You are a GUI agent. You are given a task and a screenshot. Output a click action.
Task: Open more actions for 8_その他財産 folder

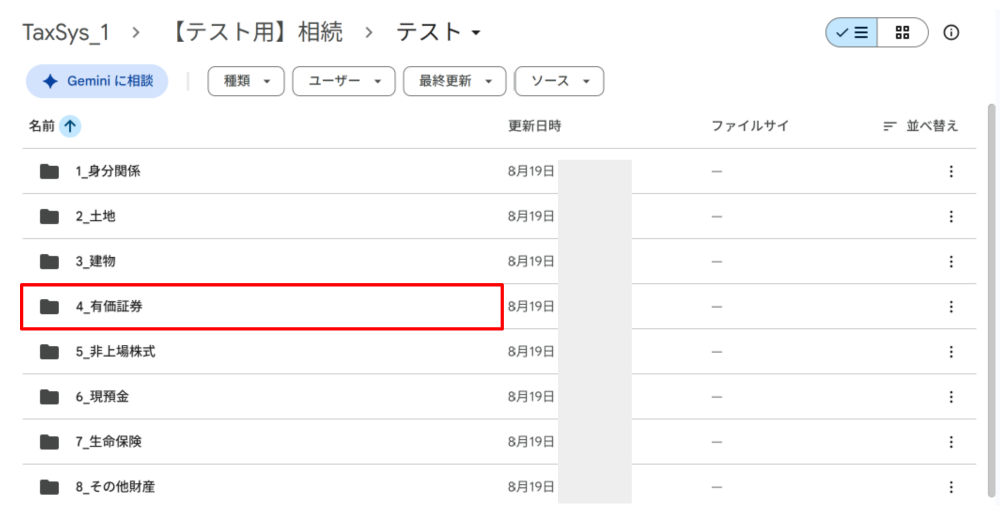[951, 487]
